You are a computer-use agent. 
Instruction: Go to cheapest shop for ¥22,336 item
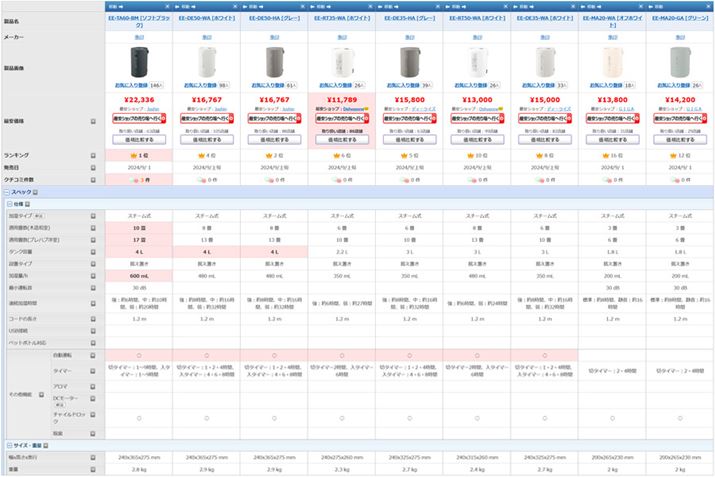pyautogui.click(x=138, y=118)
